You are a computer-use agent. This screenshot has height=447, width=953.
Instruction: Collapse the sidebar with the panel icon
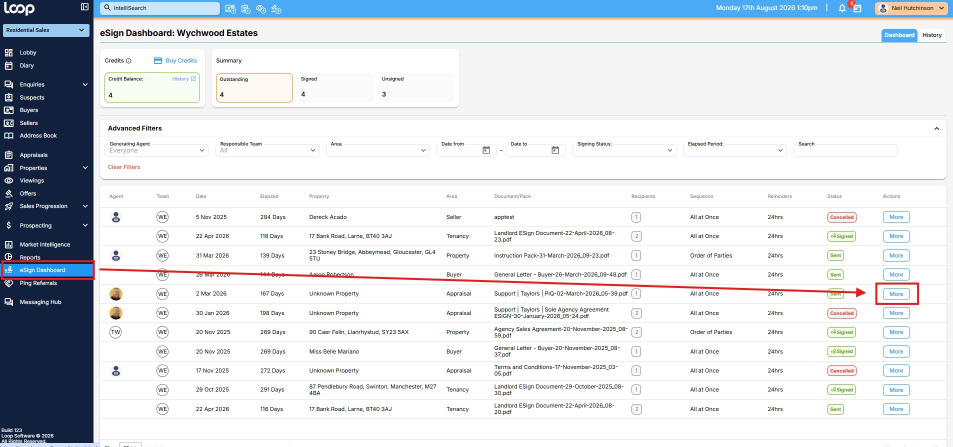[84, 7]
